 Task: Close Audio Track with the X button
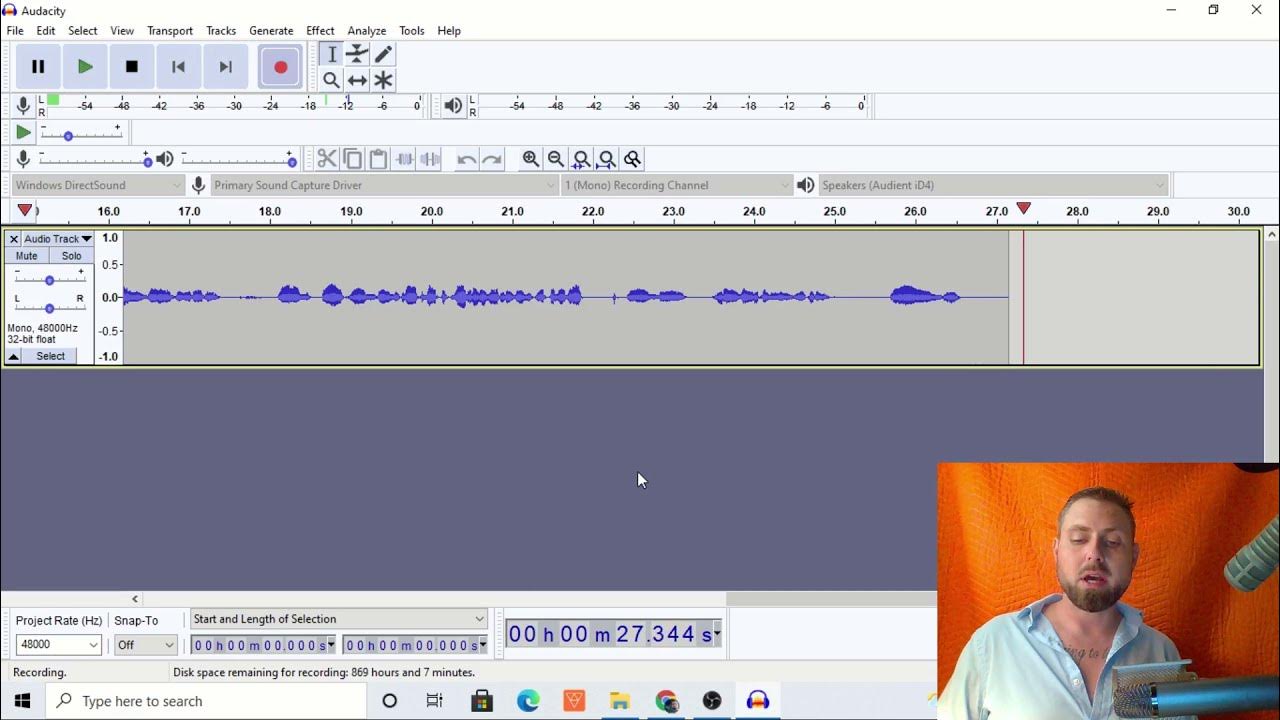[14, 239]
